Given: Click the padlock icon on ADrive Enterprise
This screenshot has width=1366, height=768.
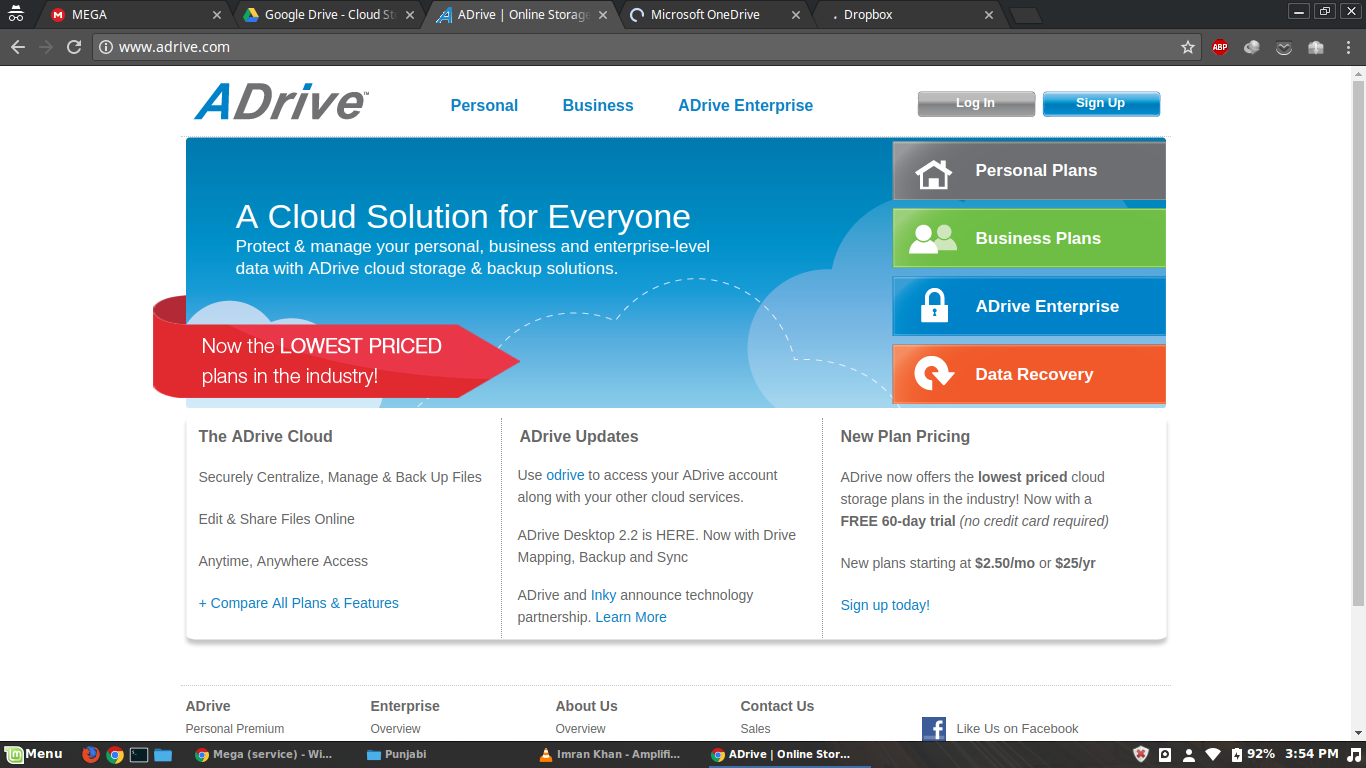Looking at the screenshot, I should [934, 306].
